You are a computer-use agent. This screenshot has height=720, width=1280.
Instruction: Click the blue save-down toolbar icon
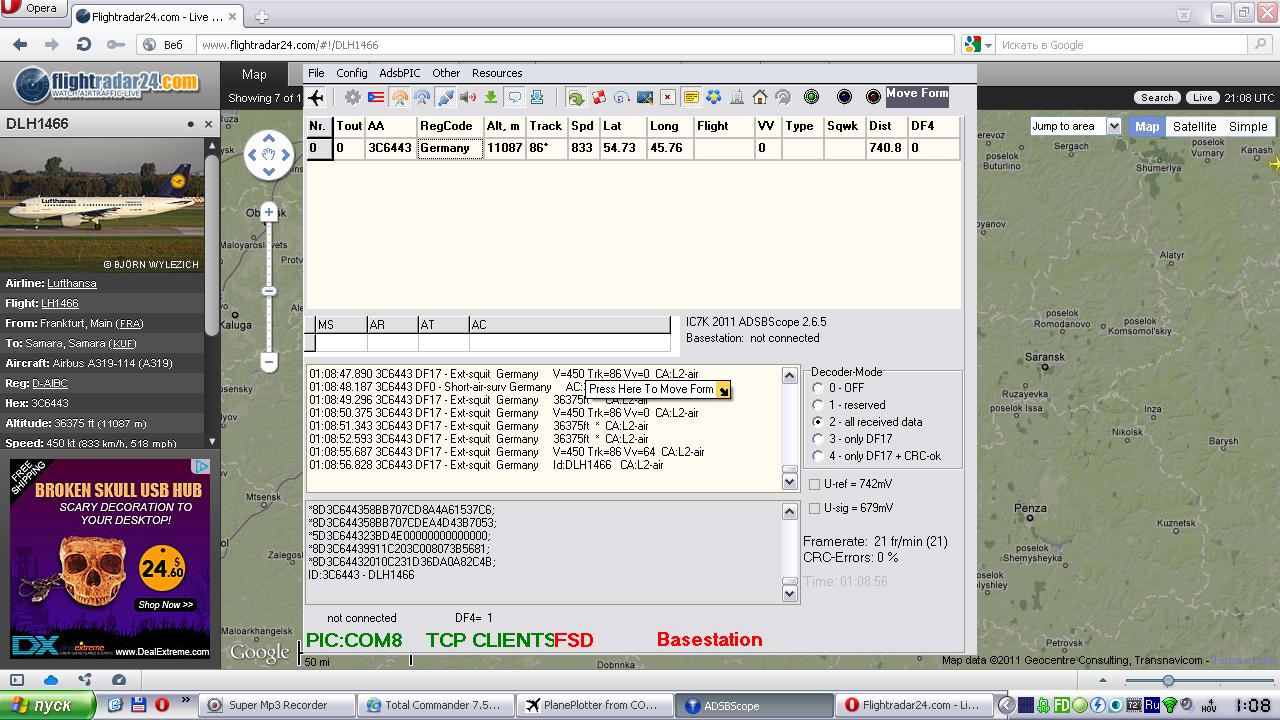537,97
